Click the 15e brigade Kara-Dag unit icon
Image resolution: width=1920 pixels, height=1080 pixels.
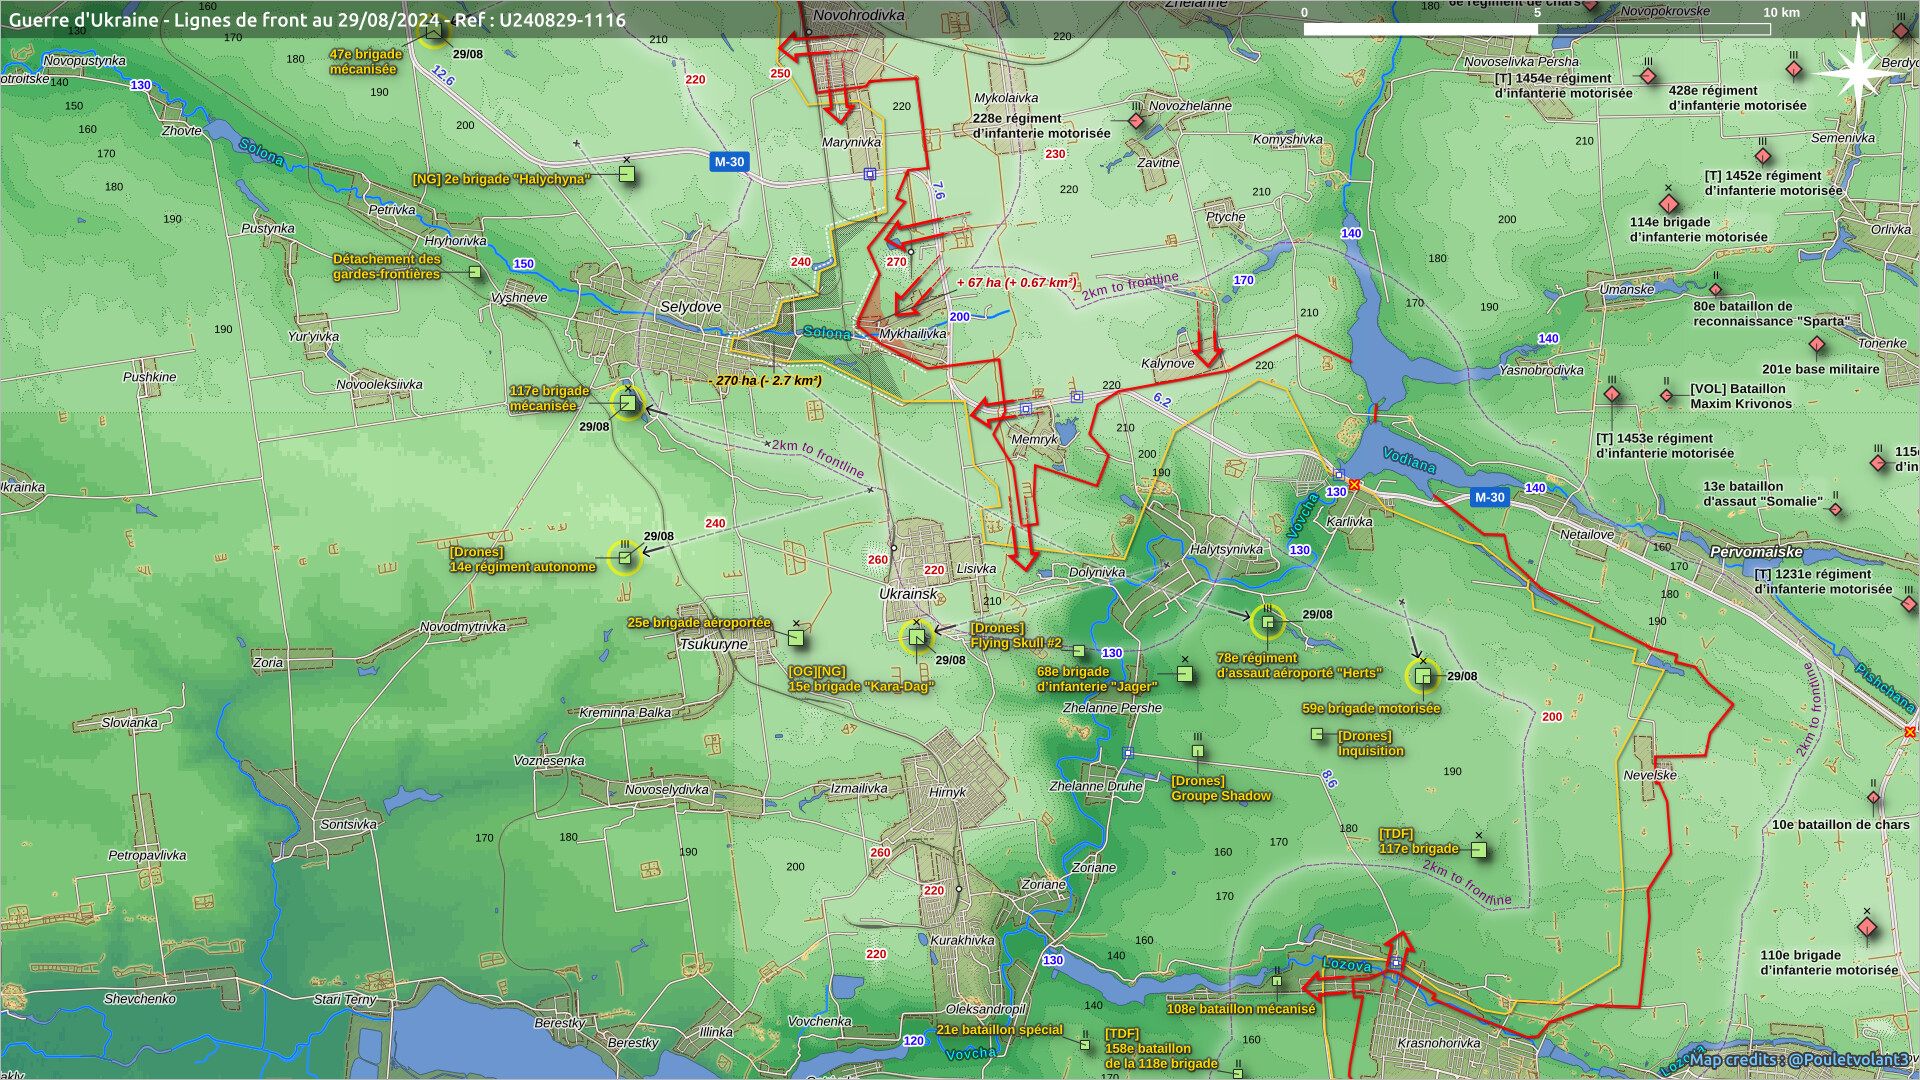[917, 637]
